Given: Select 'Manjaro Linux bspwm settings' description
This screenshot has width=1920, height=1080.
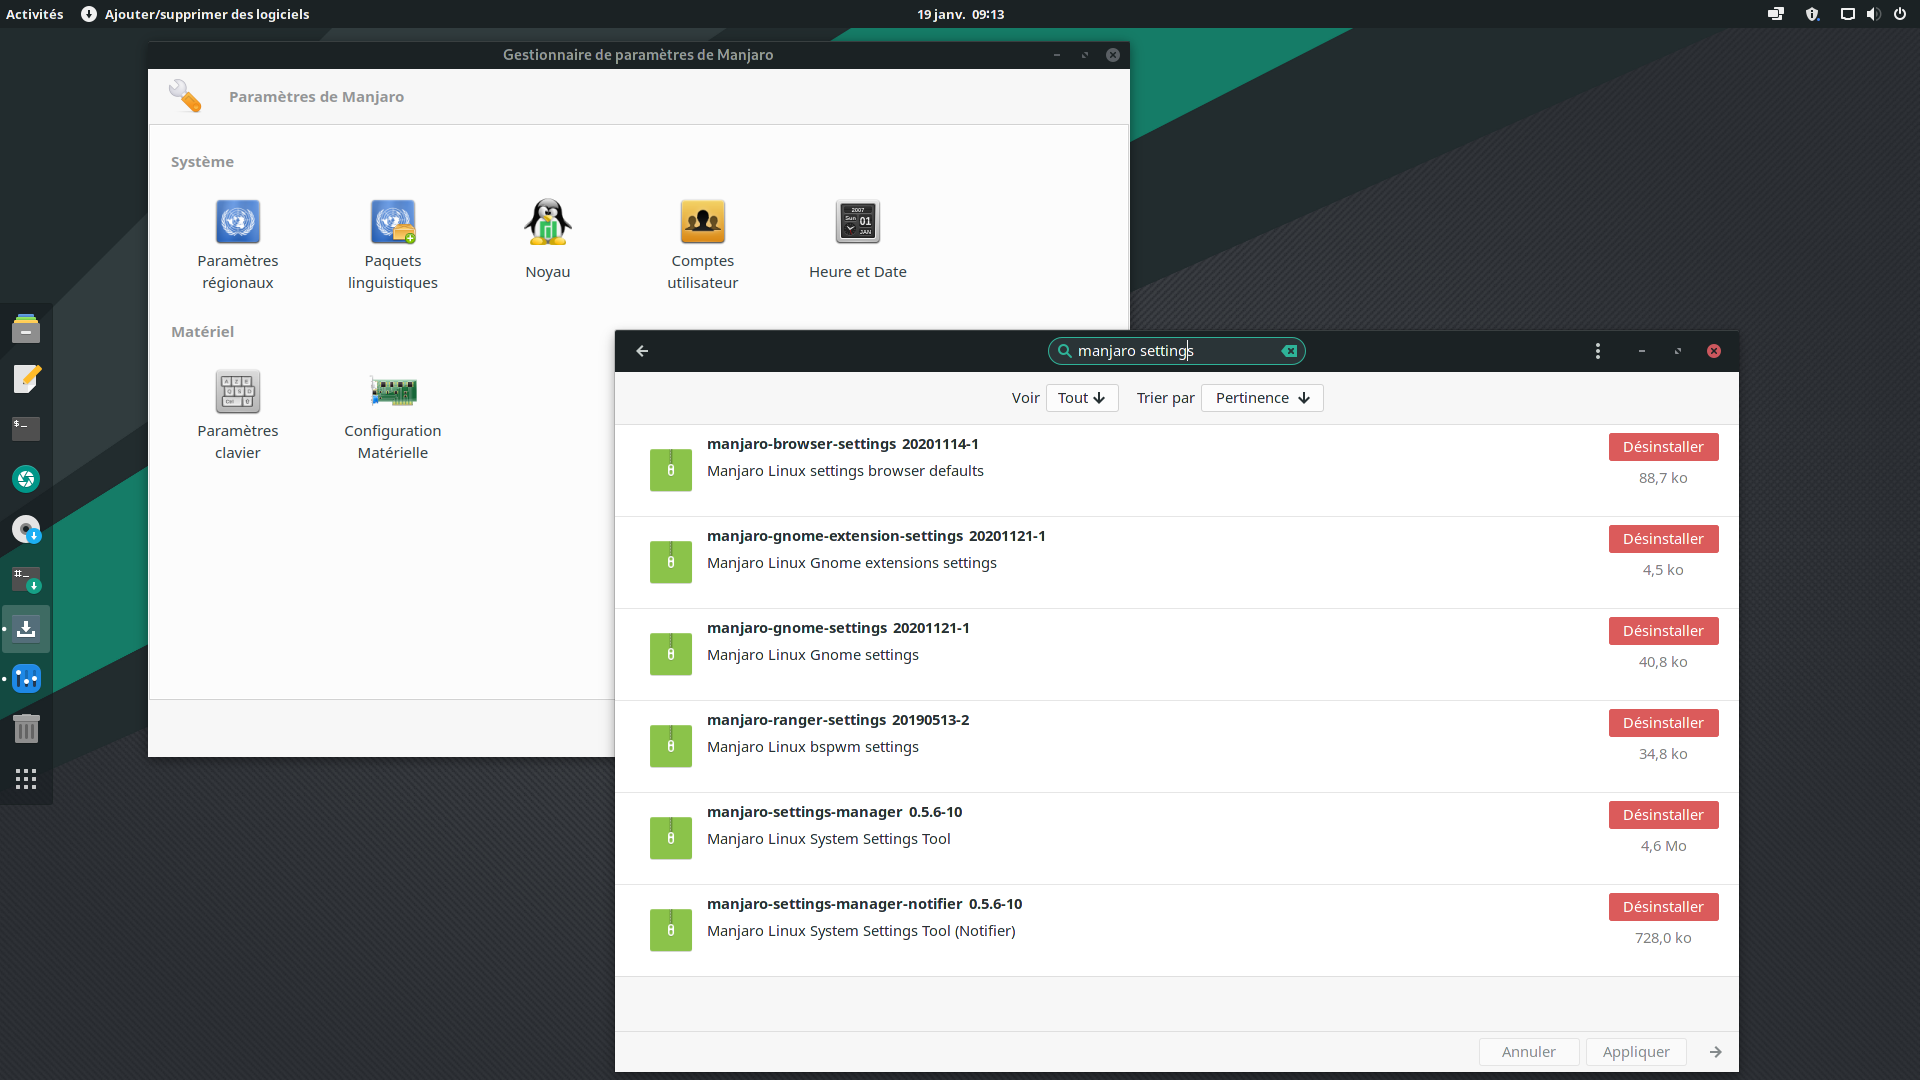Looking at the screenshot, I should coord(813,747).
